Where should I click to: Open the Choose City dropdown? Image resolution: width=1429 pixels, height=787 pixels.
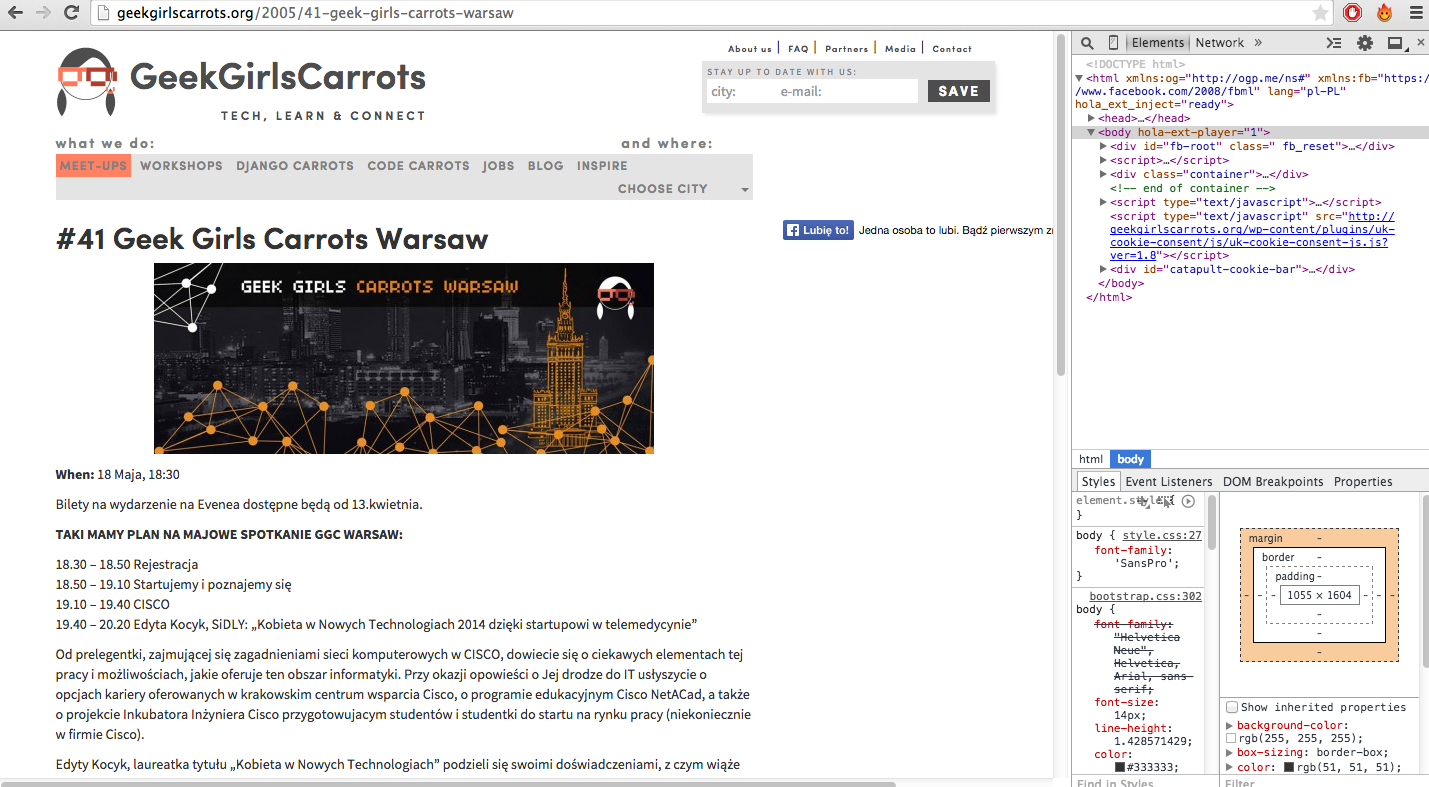[683, 188]
